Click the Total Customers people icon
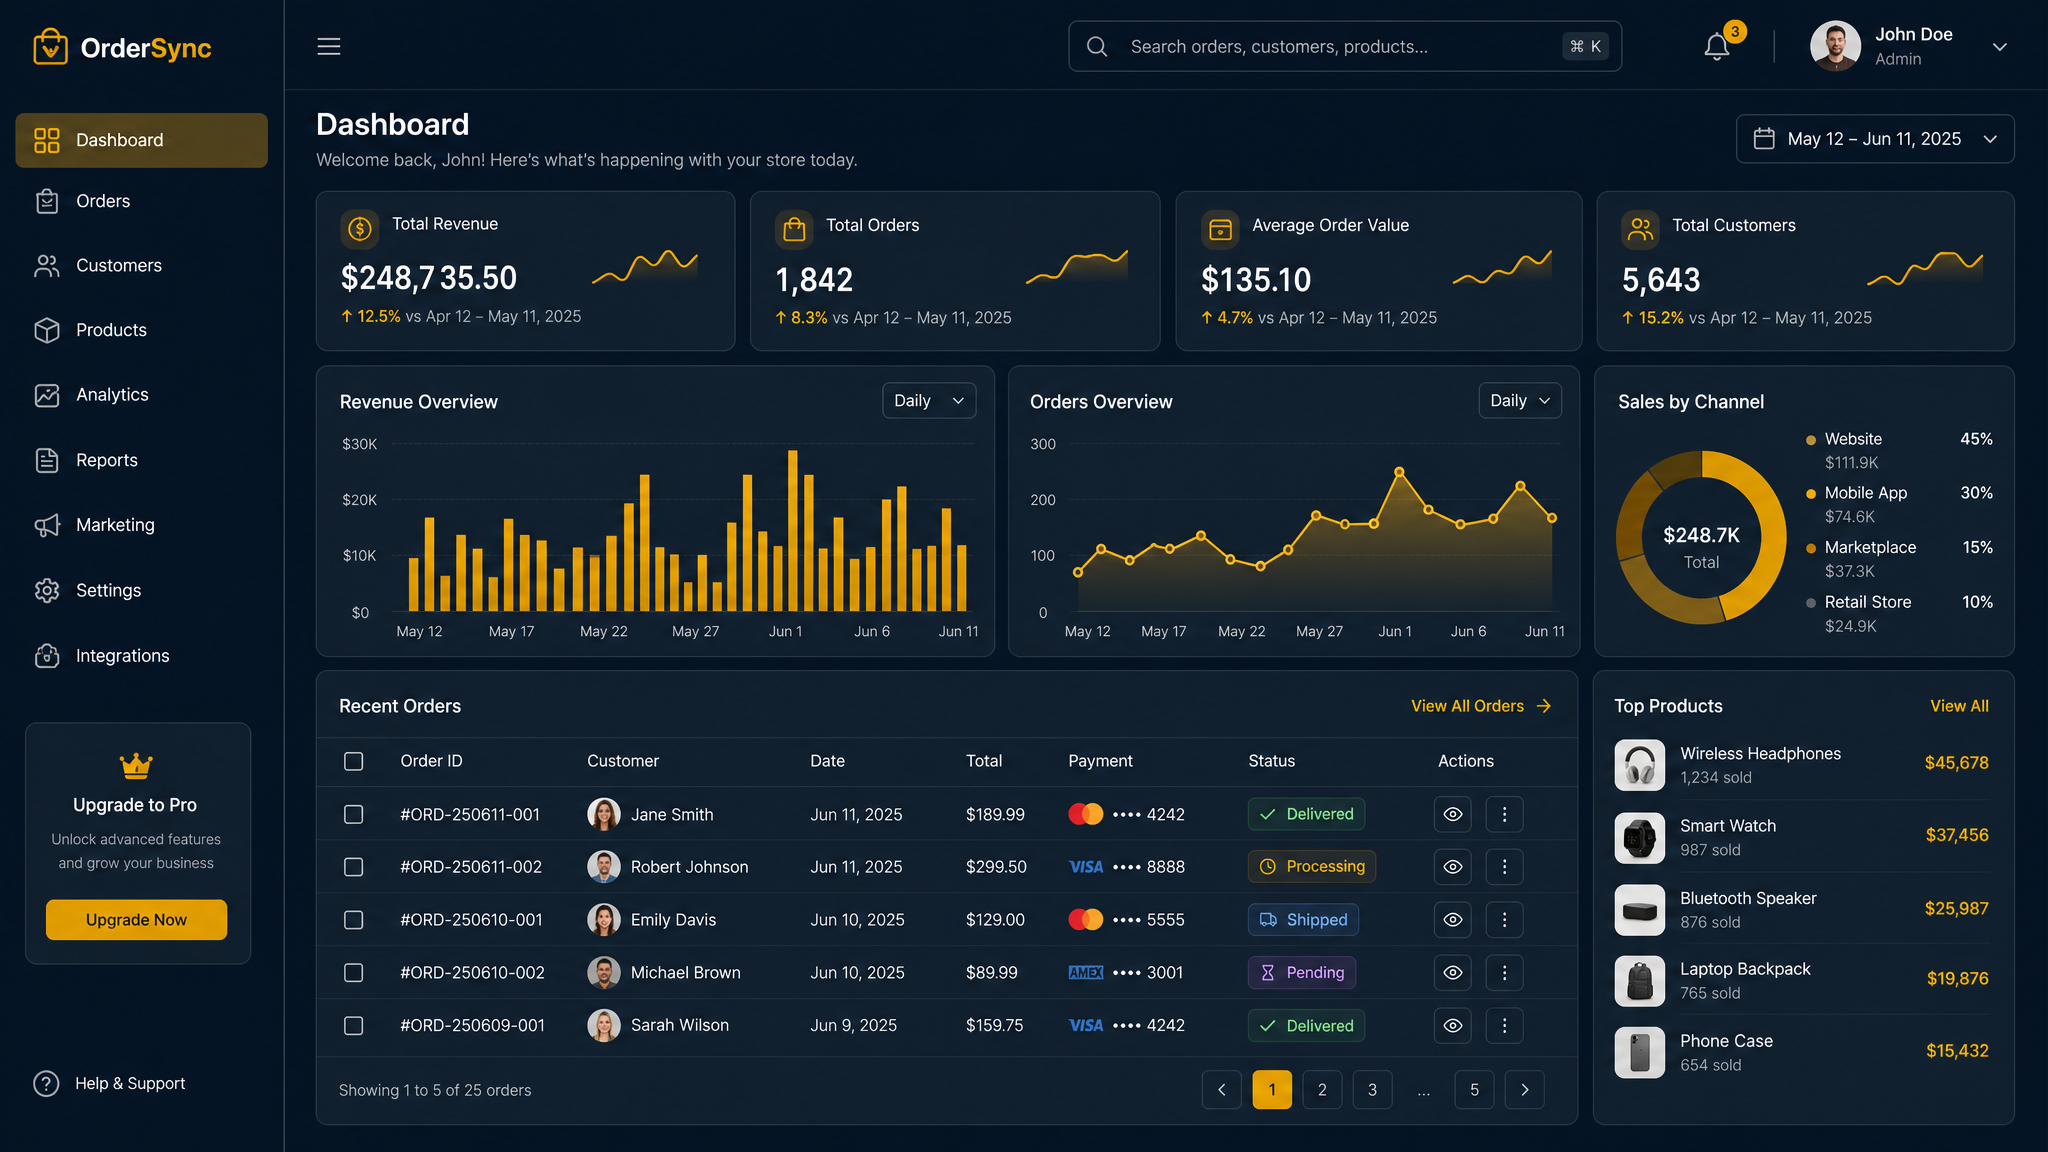The image size is (2048, 1152). (1641, 229)
